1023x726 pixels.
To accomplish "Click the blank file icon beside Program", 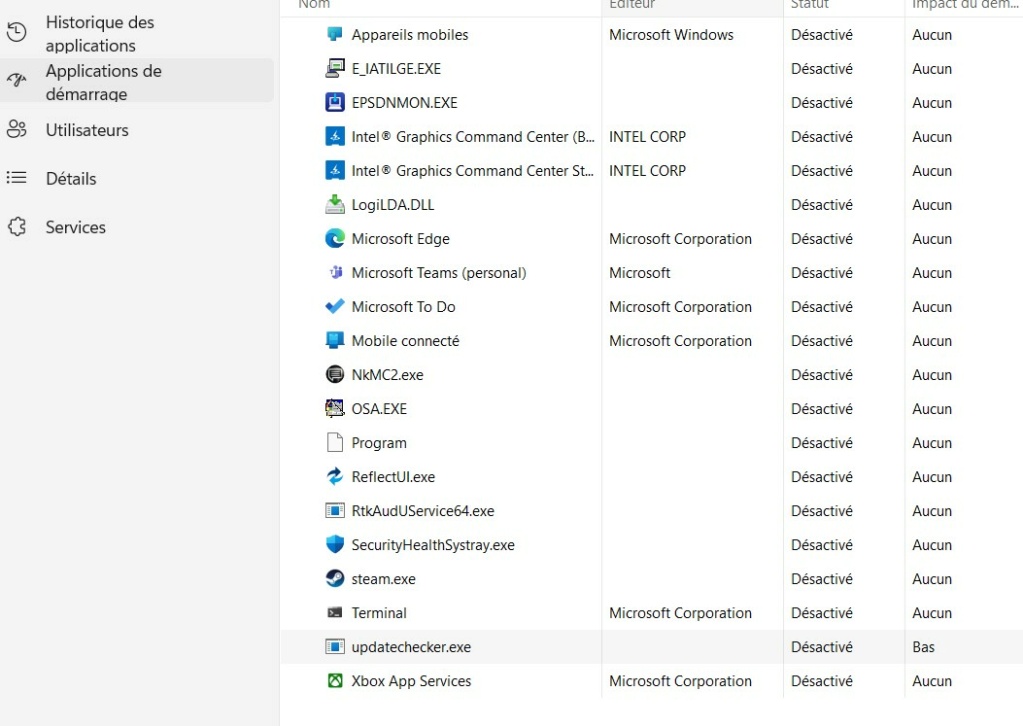I will pyautogui.click(x=335, y=442).
